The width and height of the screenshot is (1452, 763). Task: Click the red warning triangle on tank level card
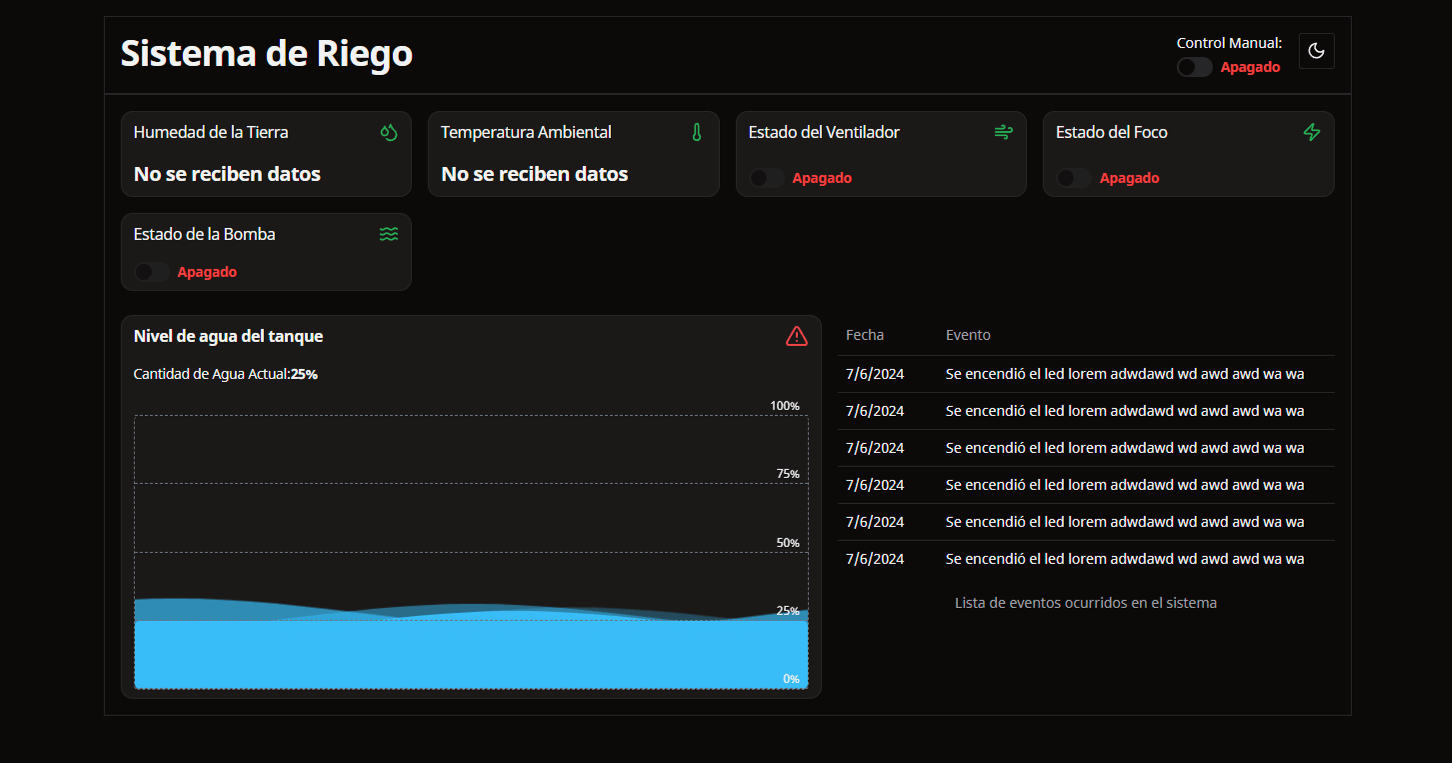tap(796, 336)
